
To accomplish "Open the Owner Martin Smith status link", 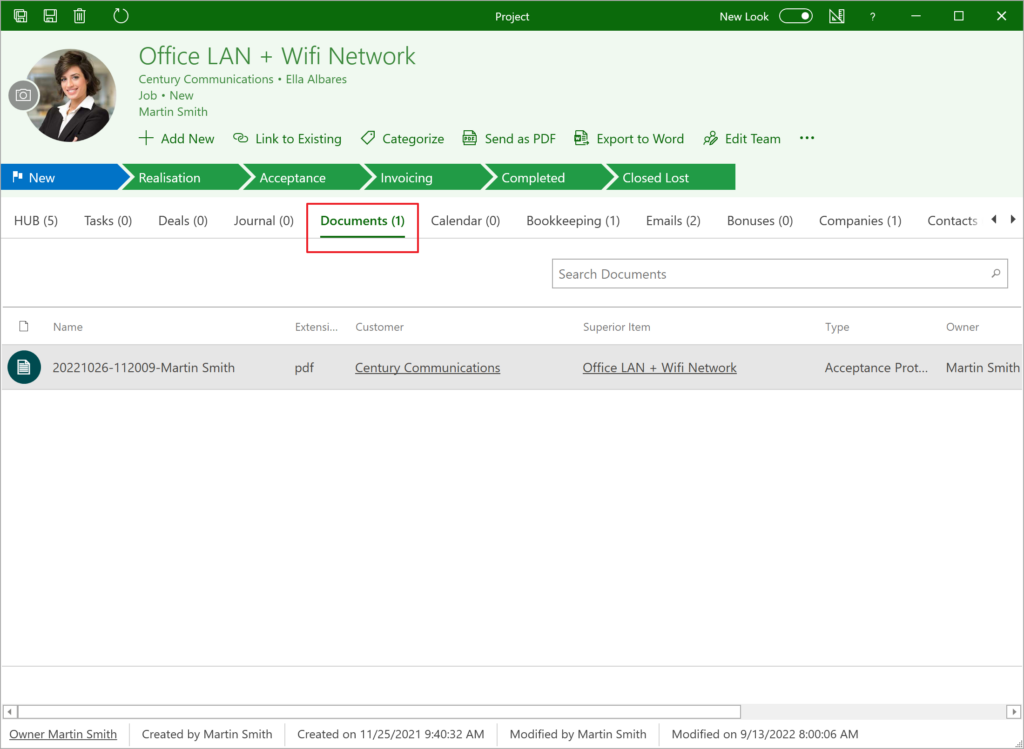I will (x=63, y=734).
